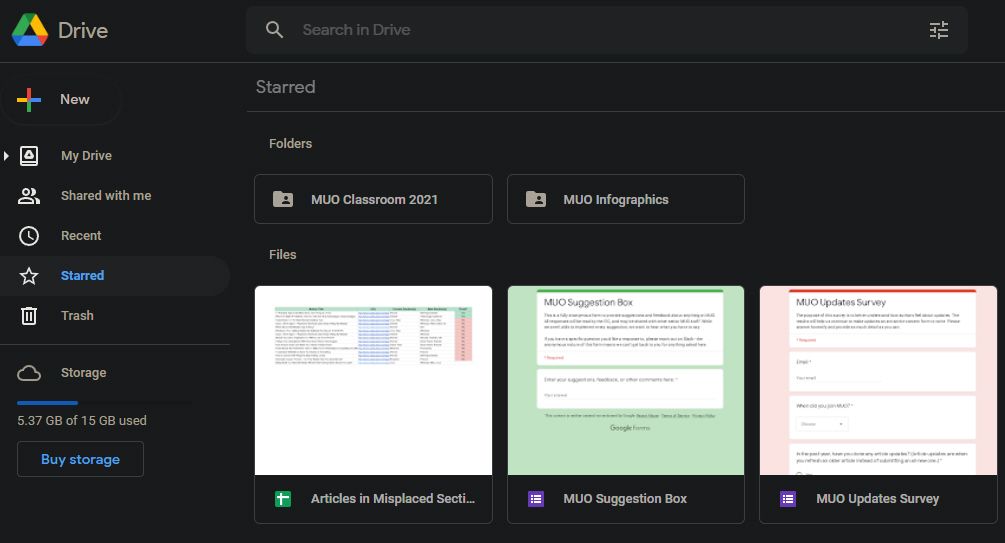Click the storage usage progress bar
The image size is (1005, 543).
tap(104, 403)
